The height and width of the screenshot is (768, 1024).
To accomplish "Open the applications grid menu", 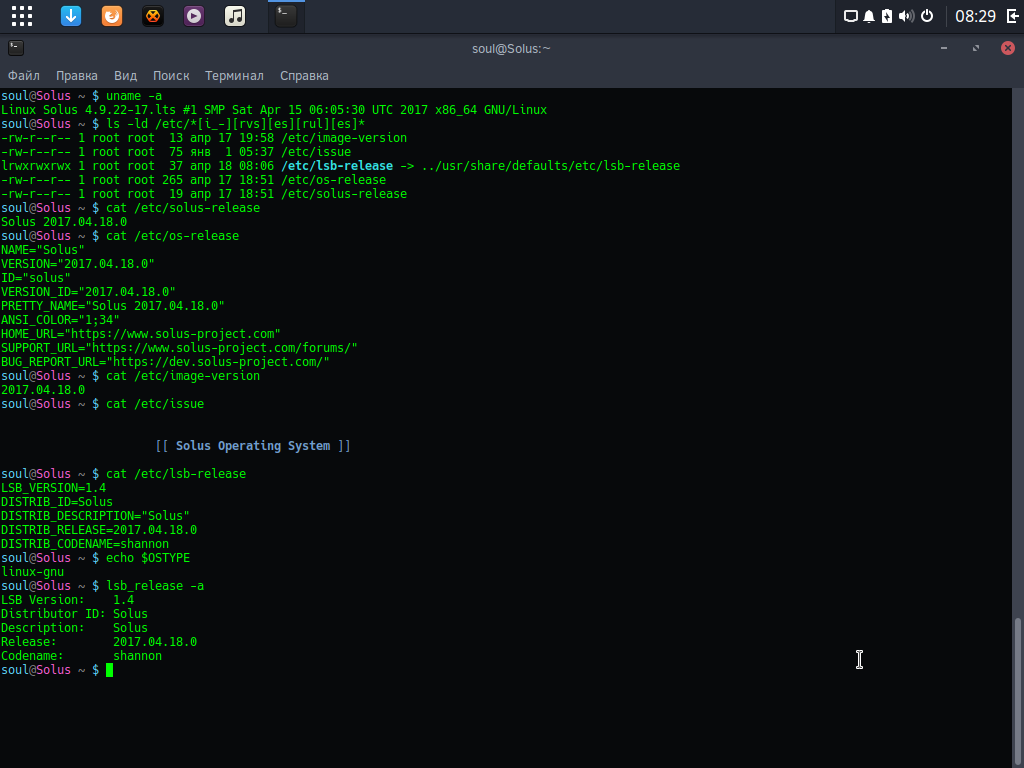I will (x=22, y=16).
